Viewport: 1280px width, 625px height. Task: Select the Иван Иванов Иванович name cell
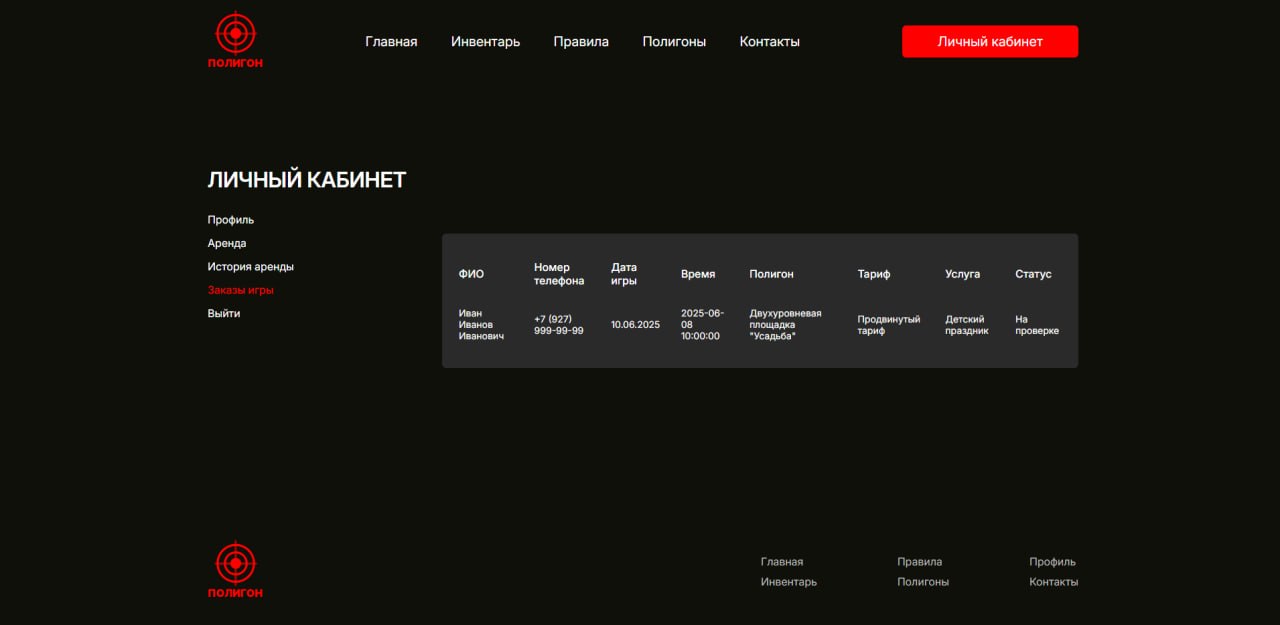481,325
